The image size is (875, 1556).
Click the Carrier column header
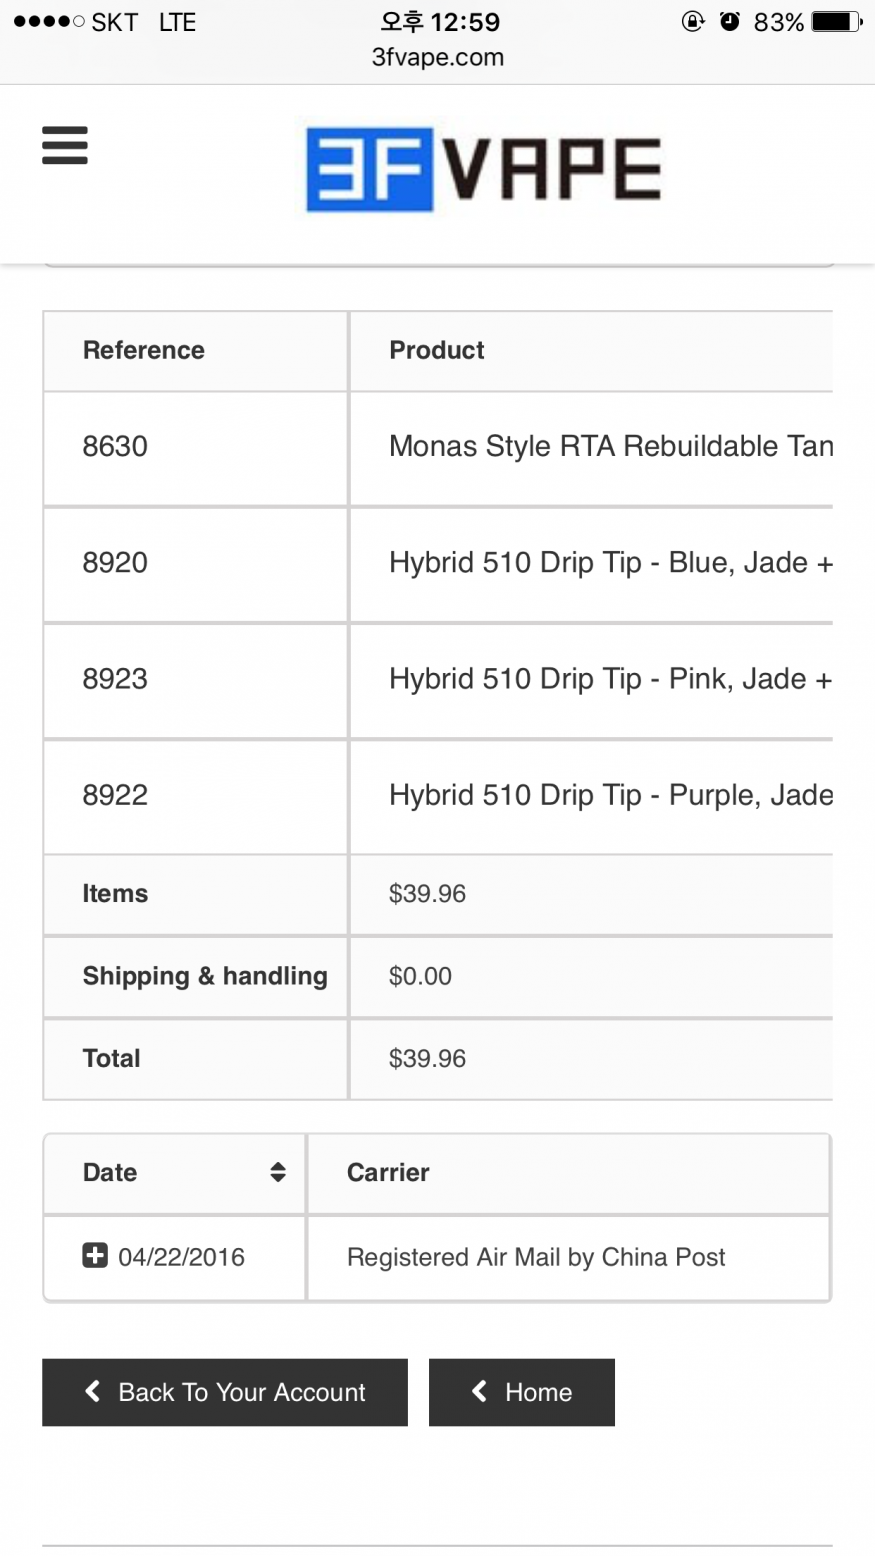(x=388, y=1172)
